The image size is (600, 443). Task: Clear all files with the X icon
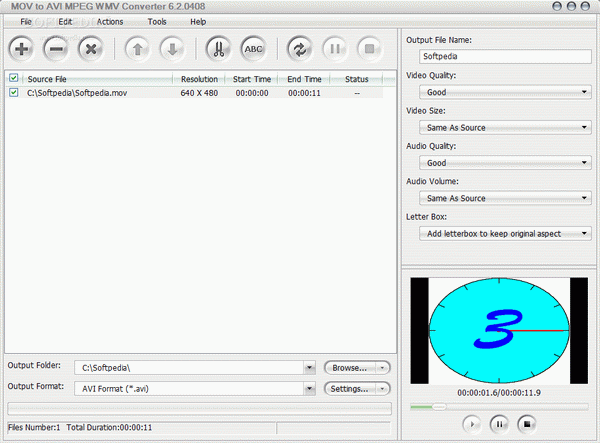[91, 49]
